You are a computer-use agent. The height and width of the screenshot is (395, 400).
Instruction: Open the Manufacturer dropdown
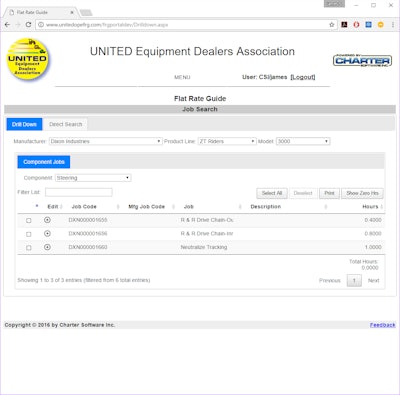(106, 141)
